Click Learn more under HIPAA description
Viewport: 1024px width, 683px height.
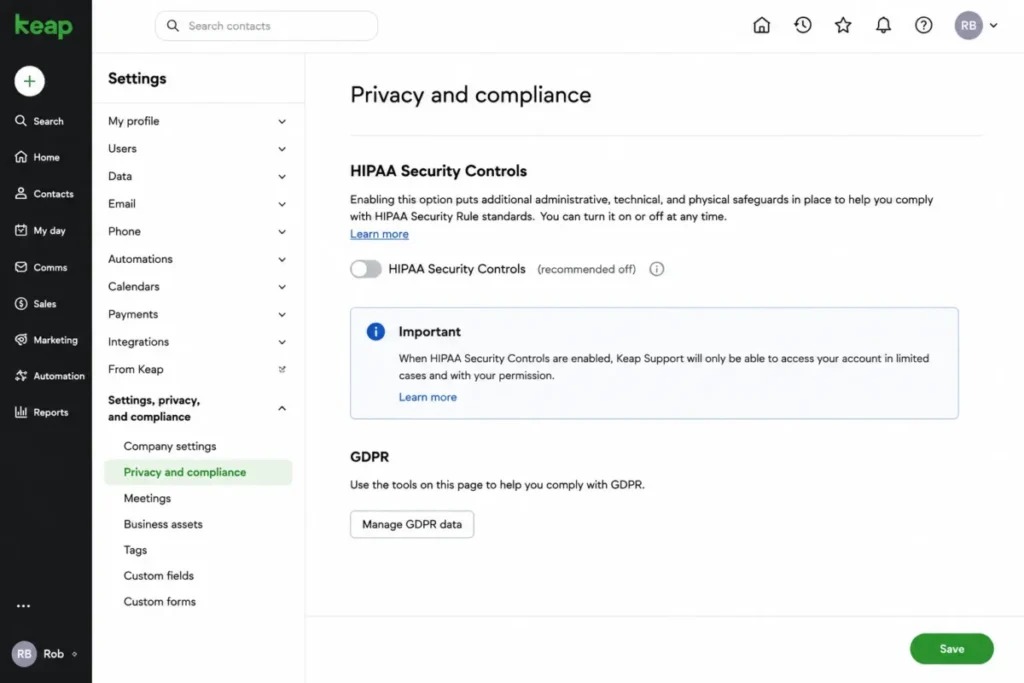click(379, 234)
